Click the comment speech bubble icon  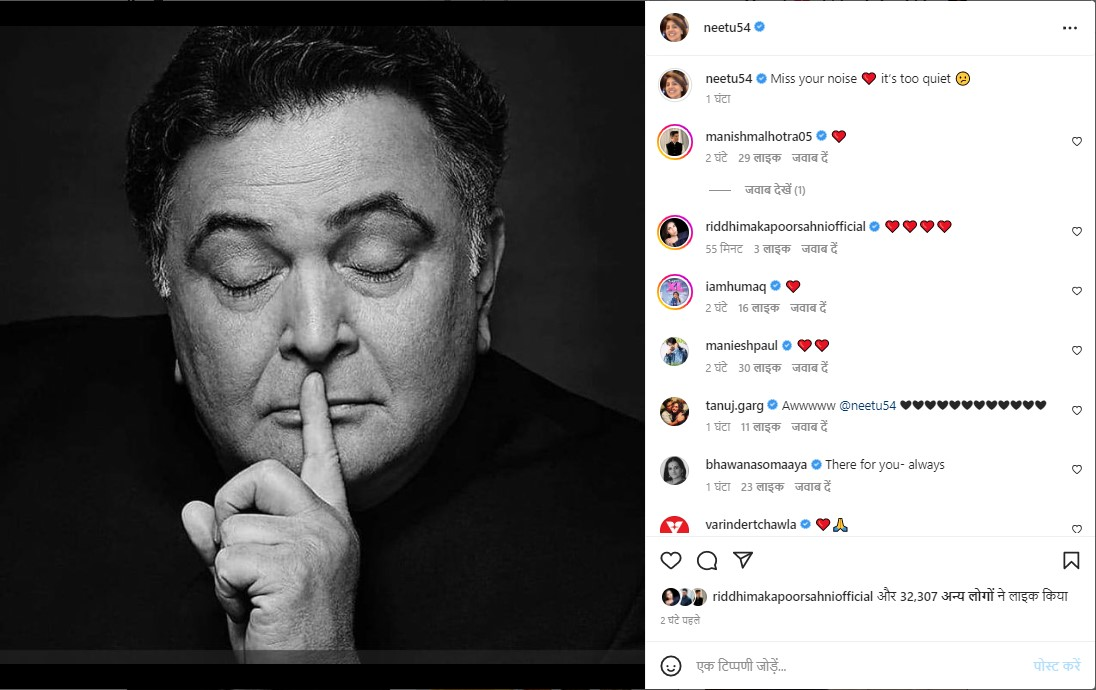(x=707, y=560)
